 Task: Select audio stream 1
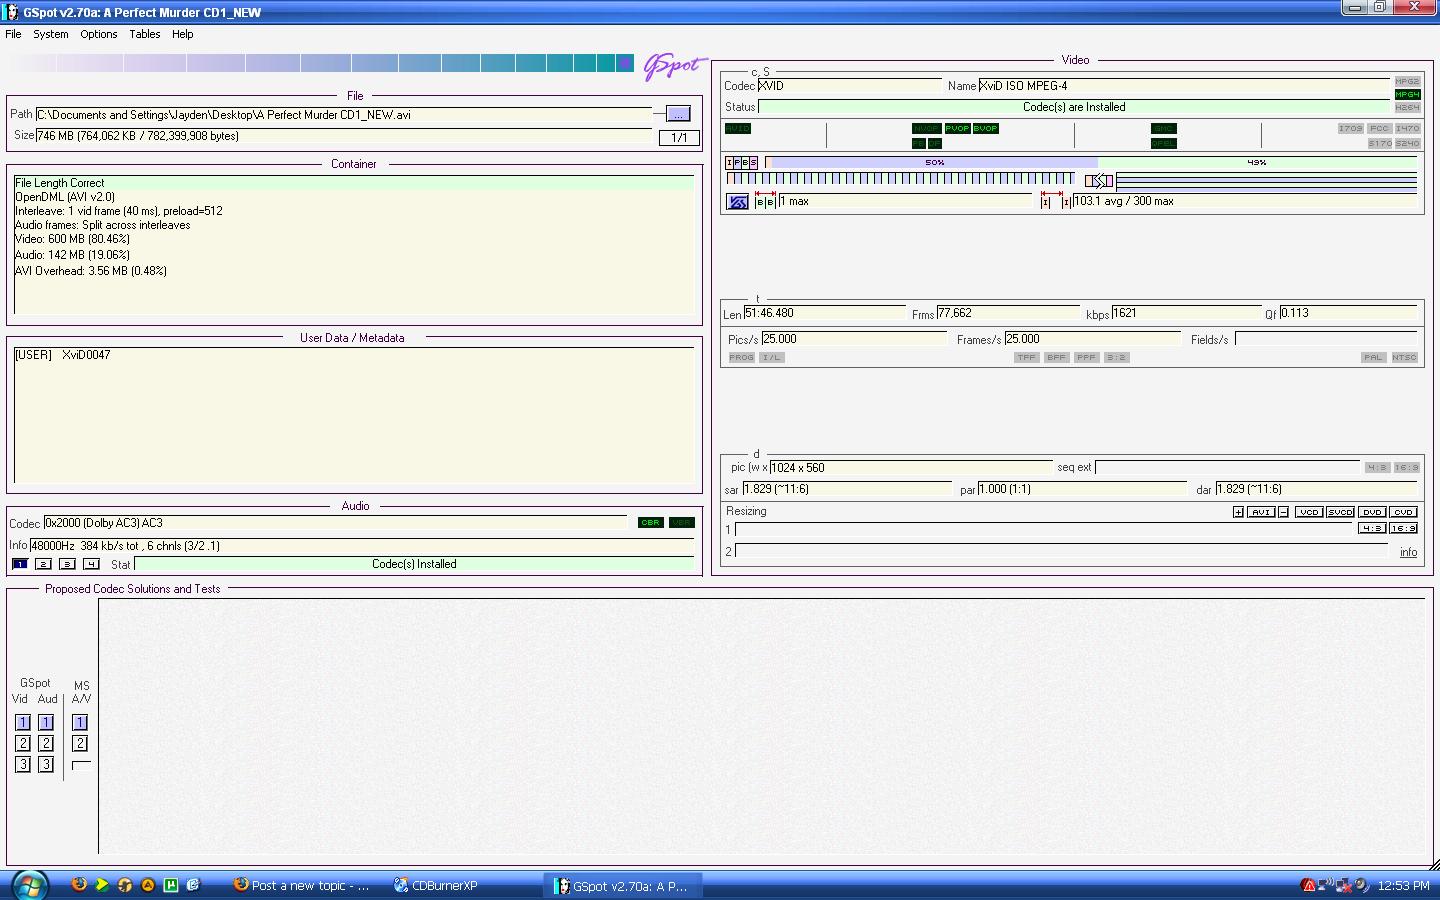(19, 564)
